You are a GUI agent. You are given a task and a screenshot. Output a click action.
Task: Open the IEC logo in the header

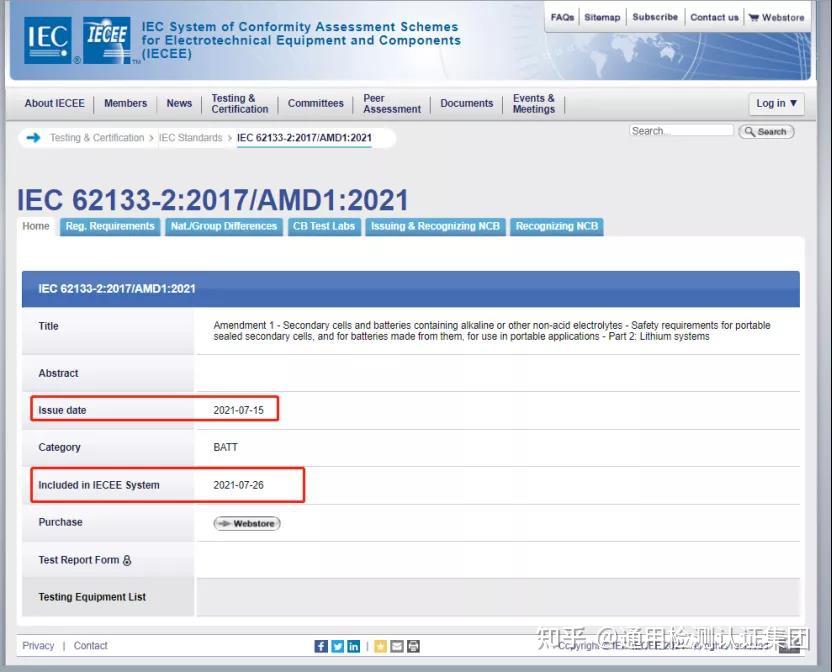coord(47,41)
